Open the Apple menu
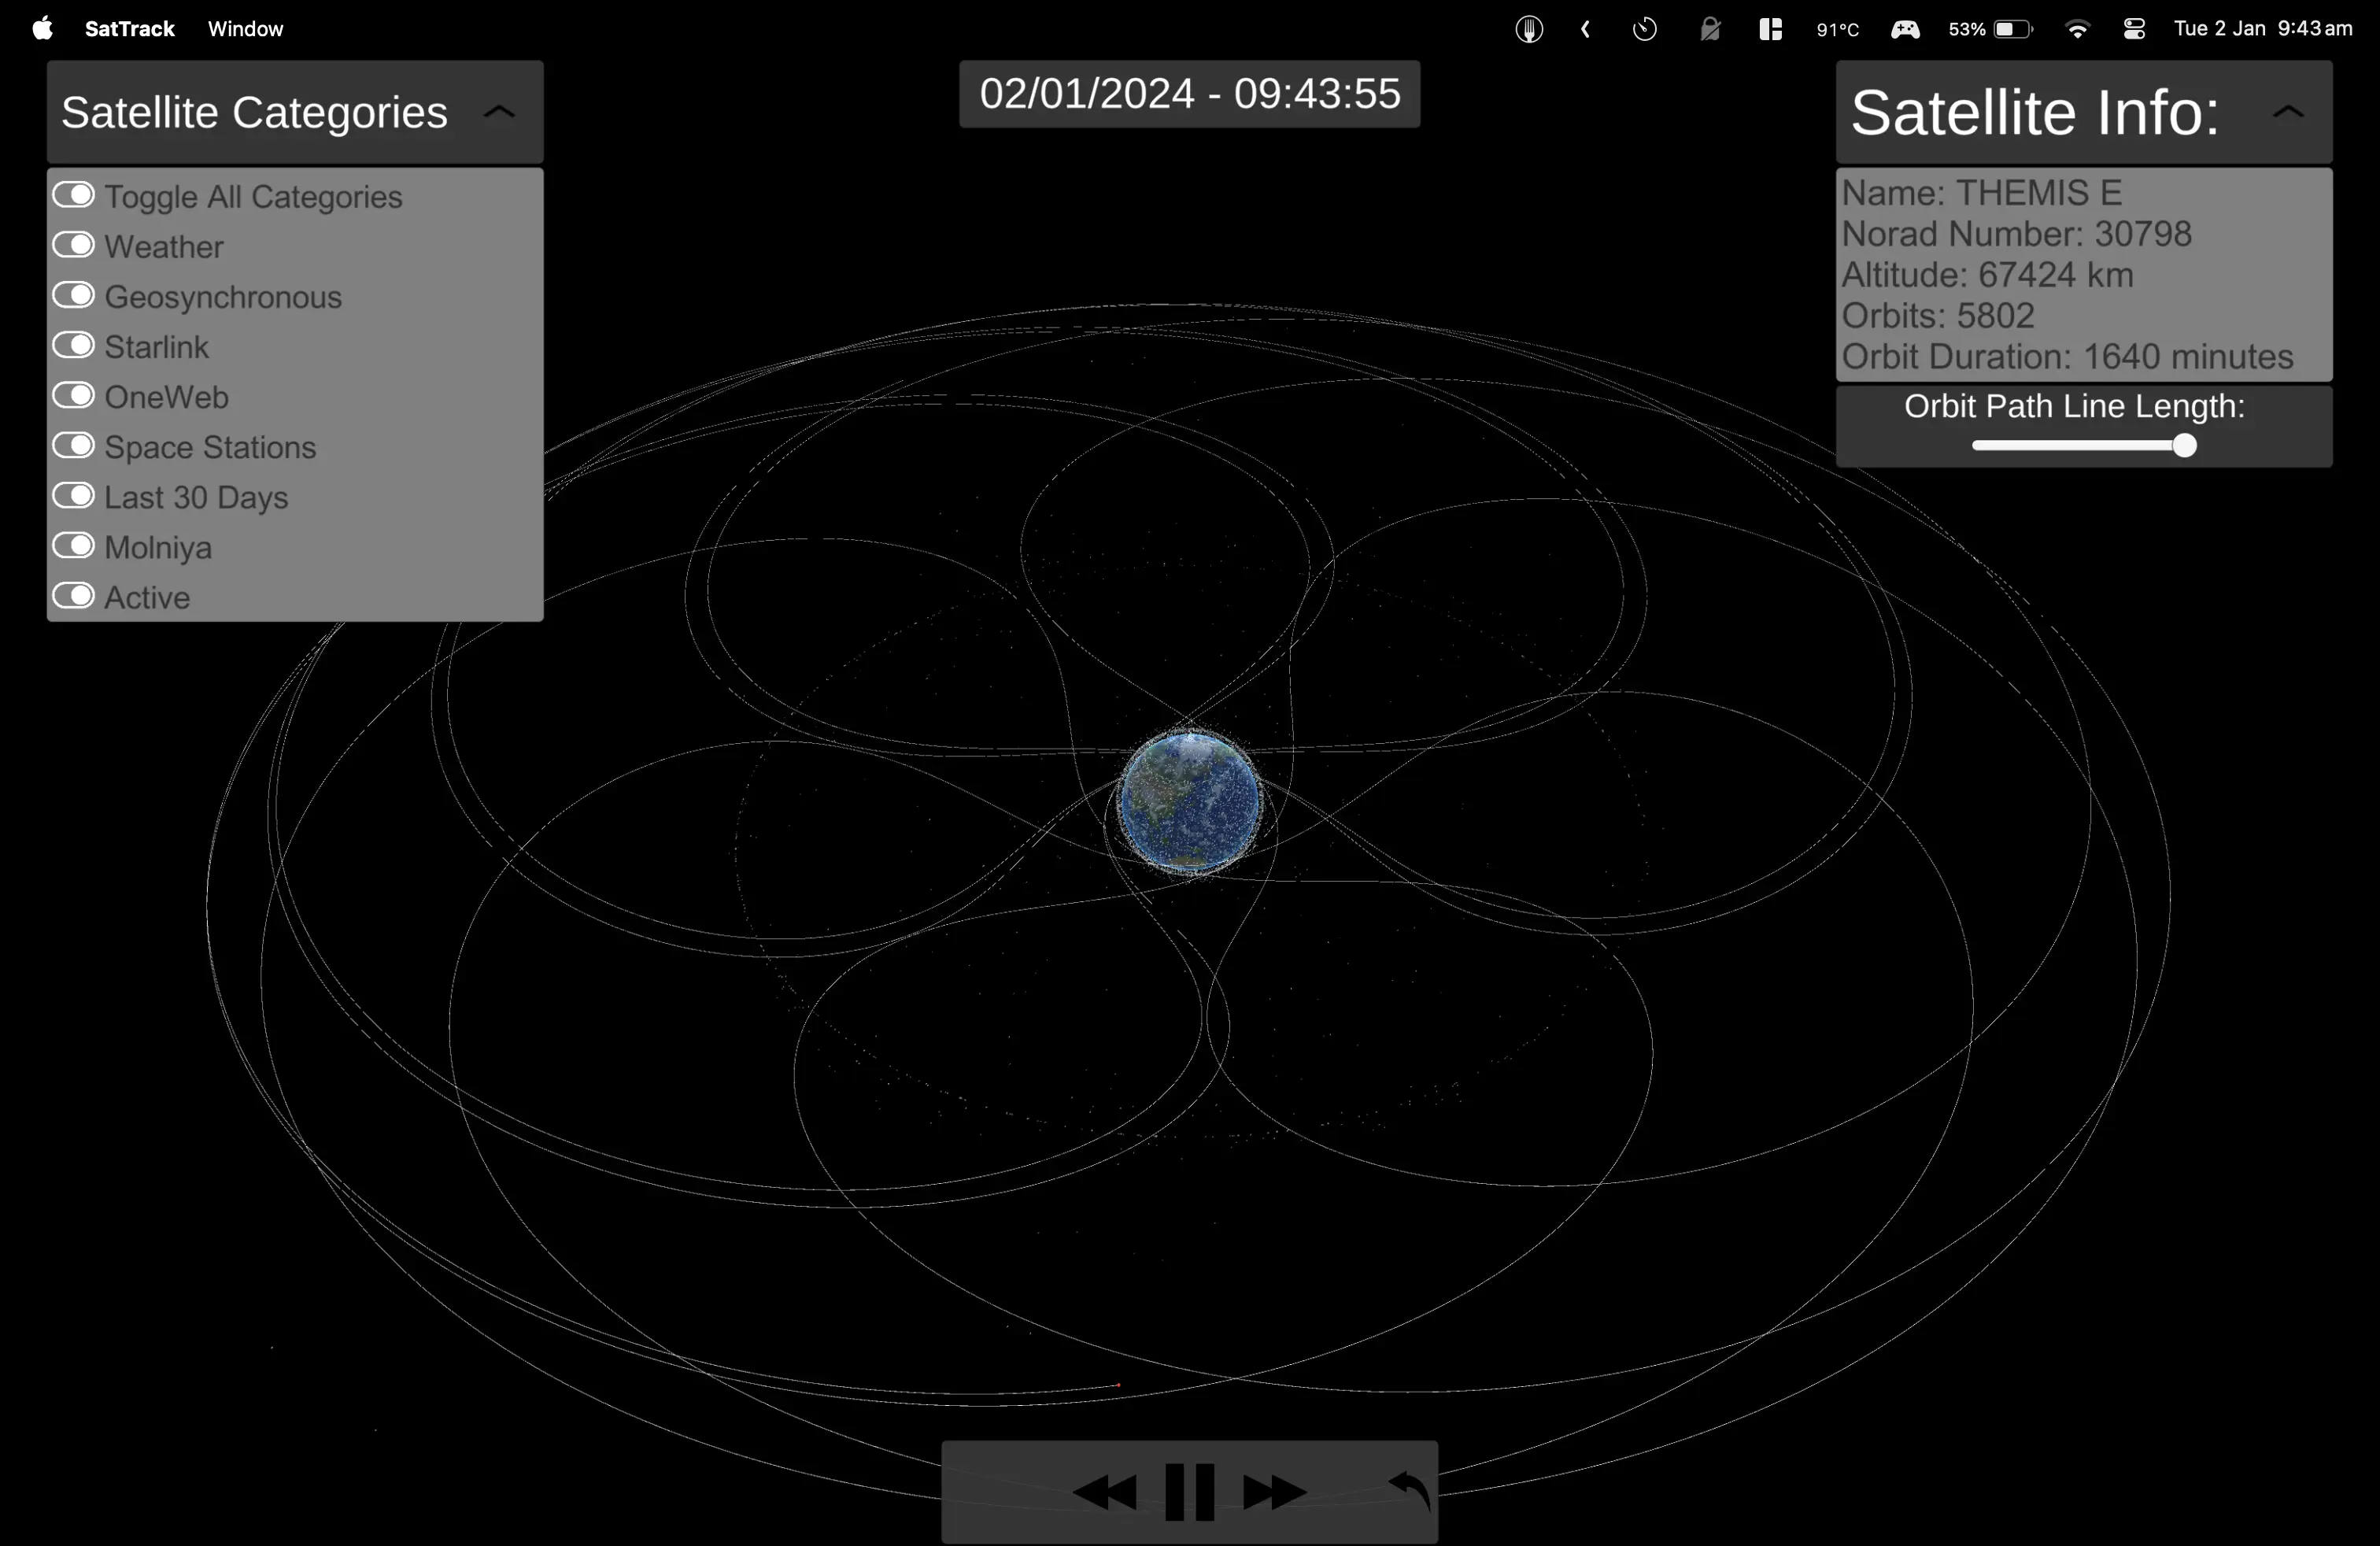 (42, 28)
